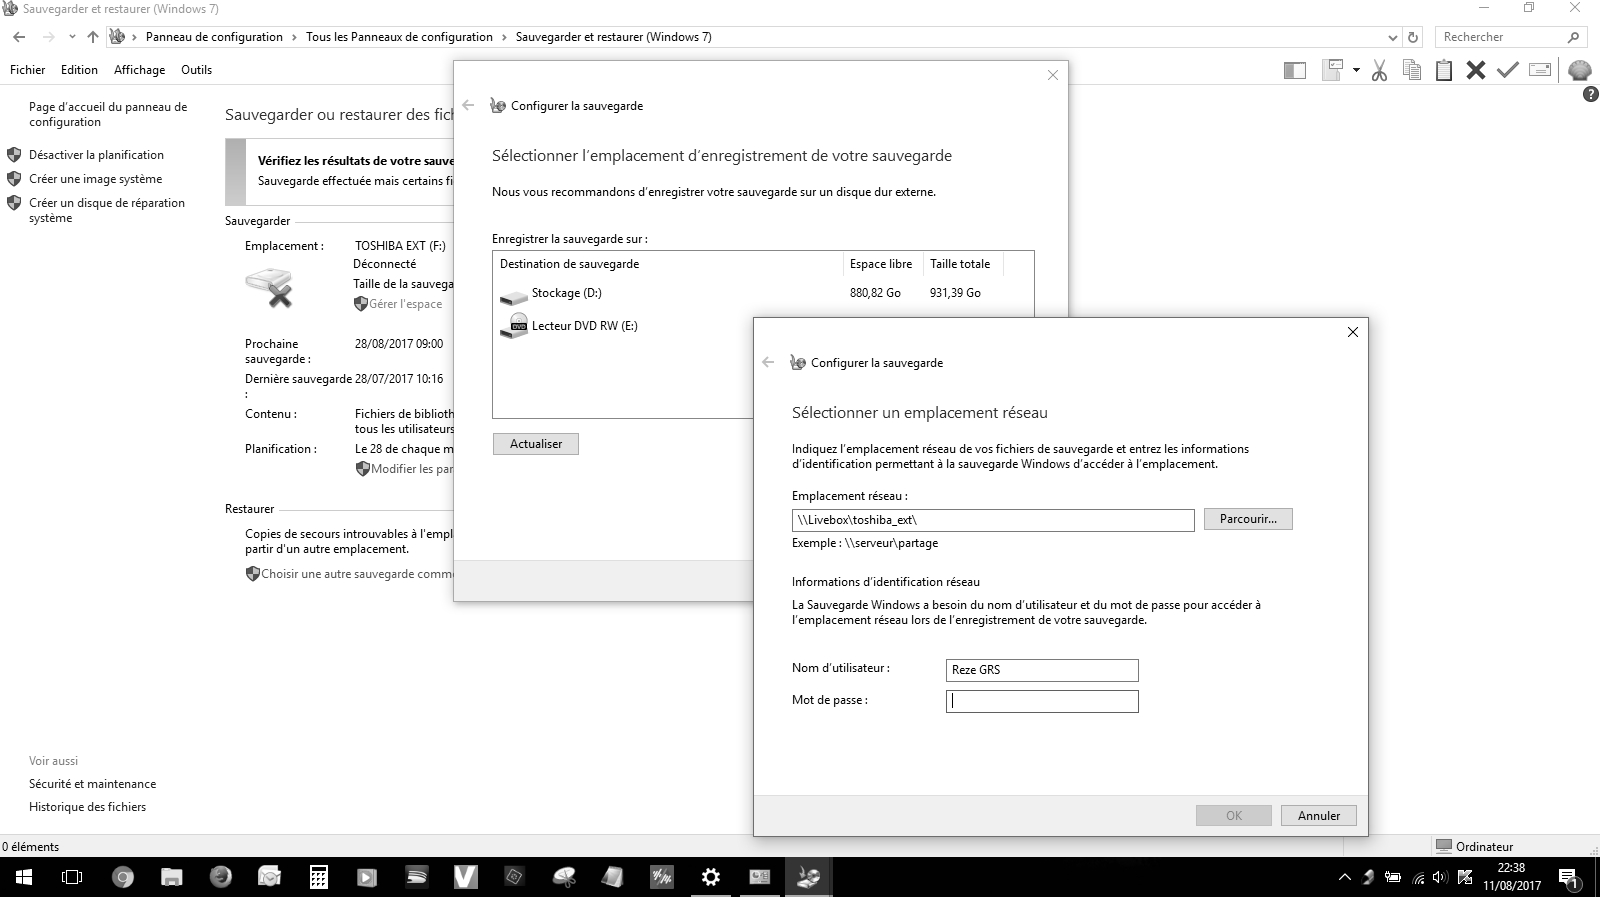This screenshot has width=1600, height=897.
Task: Click the Wi-Fi network tray icon
Action: (1418, 878)
